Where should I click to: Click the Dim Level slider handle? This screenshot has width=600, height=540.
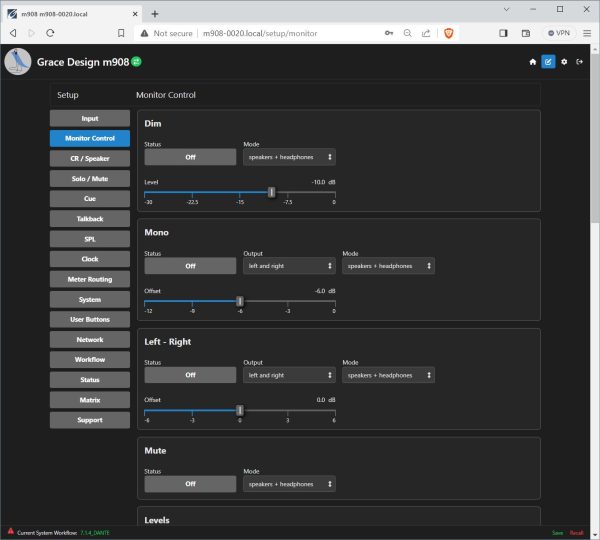tap(272, 192)
